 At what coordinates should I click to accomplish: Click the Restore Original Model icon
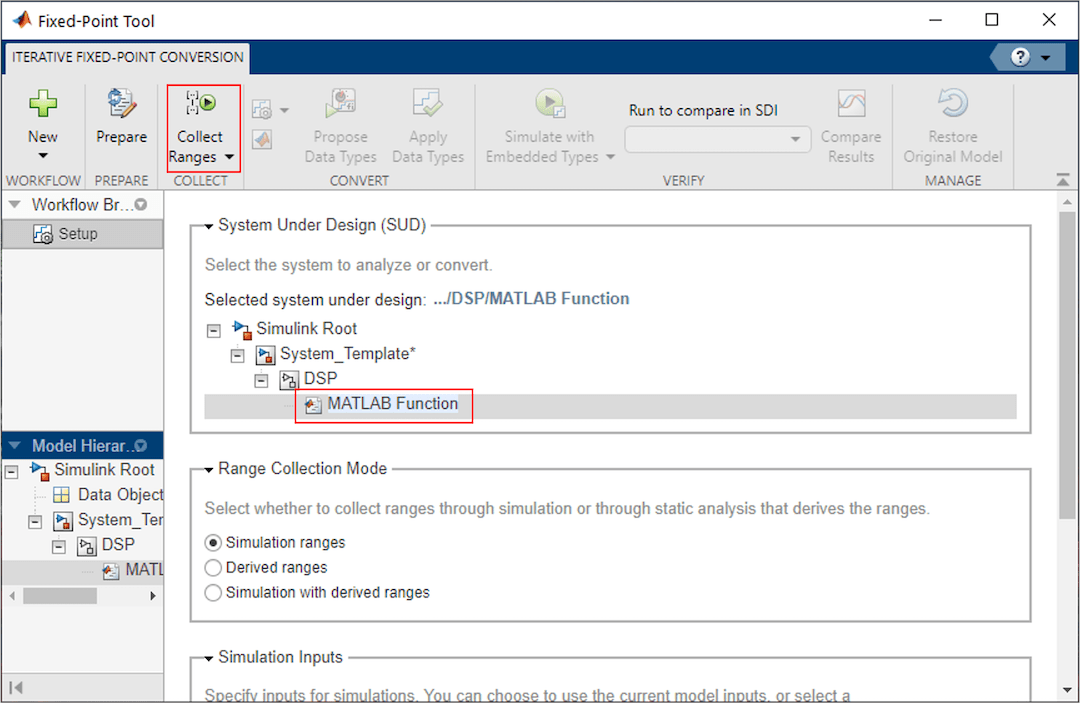[952, 105]
